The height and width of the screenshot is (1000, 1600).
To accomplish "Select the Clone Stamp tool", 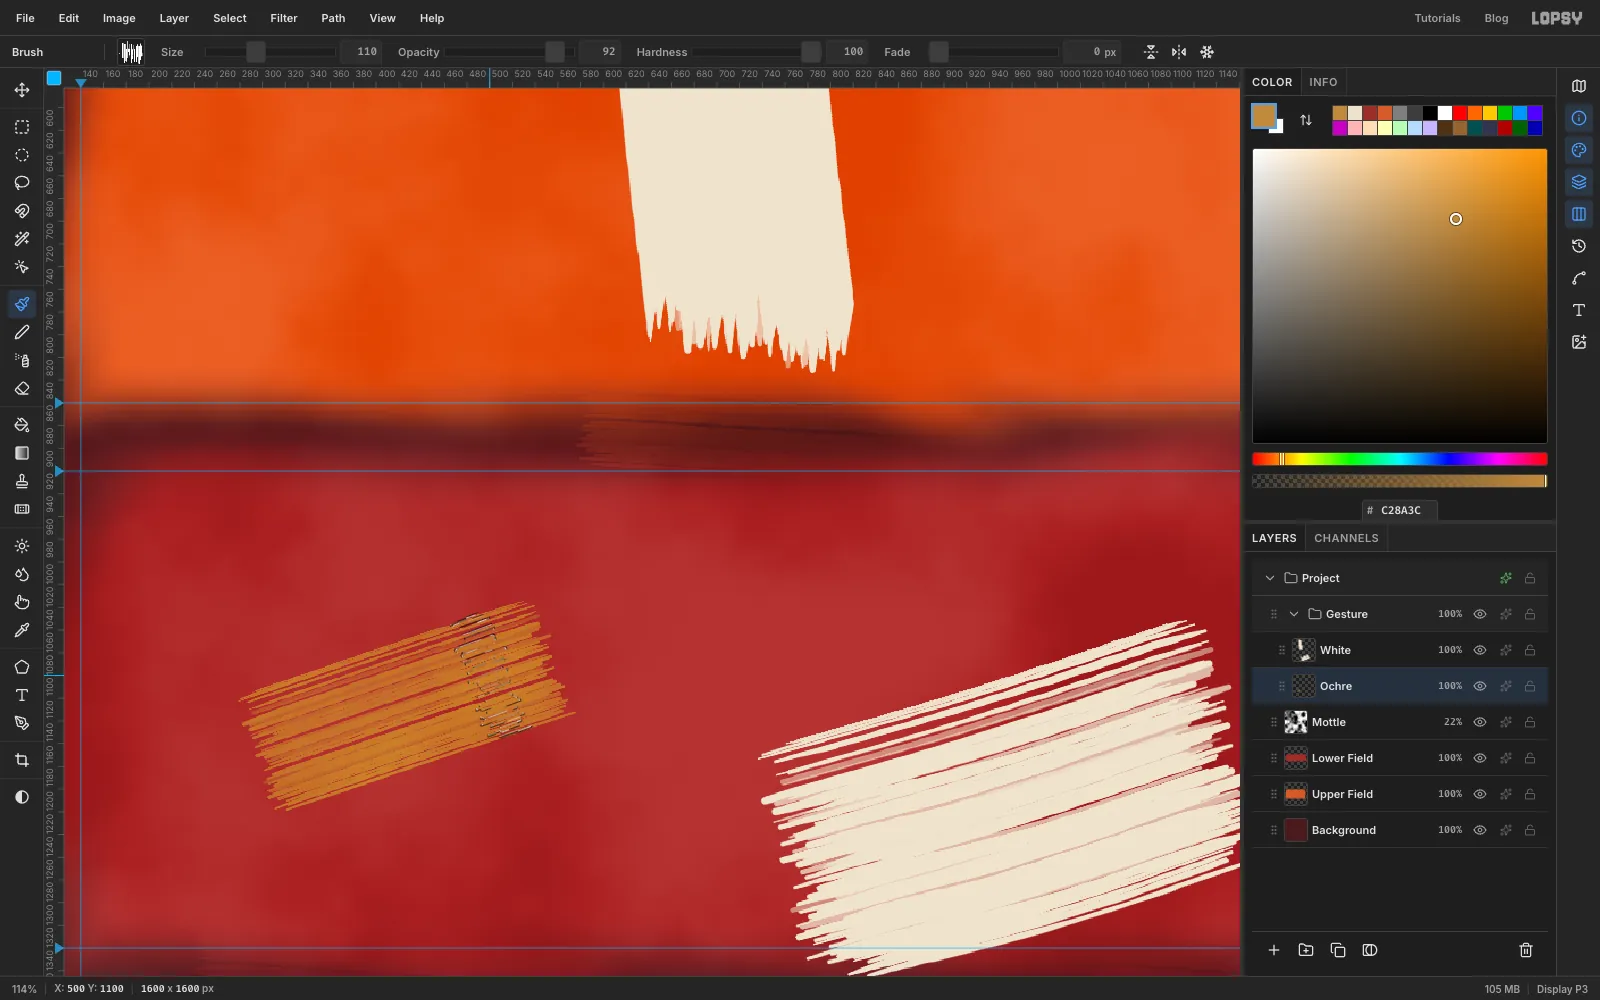I will pyautogui.click(x=22, y=481).
